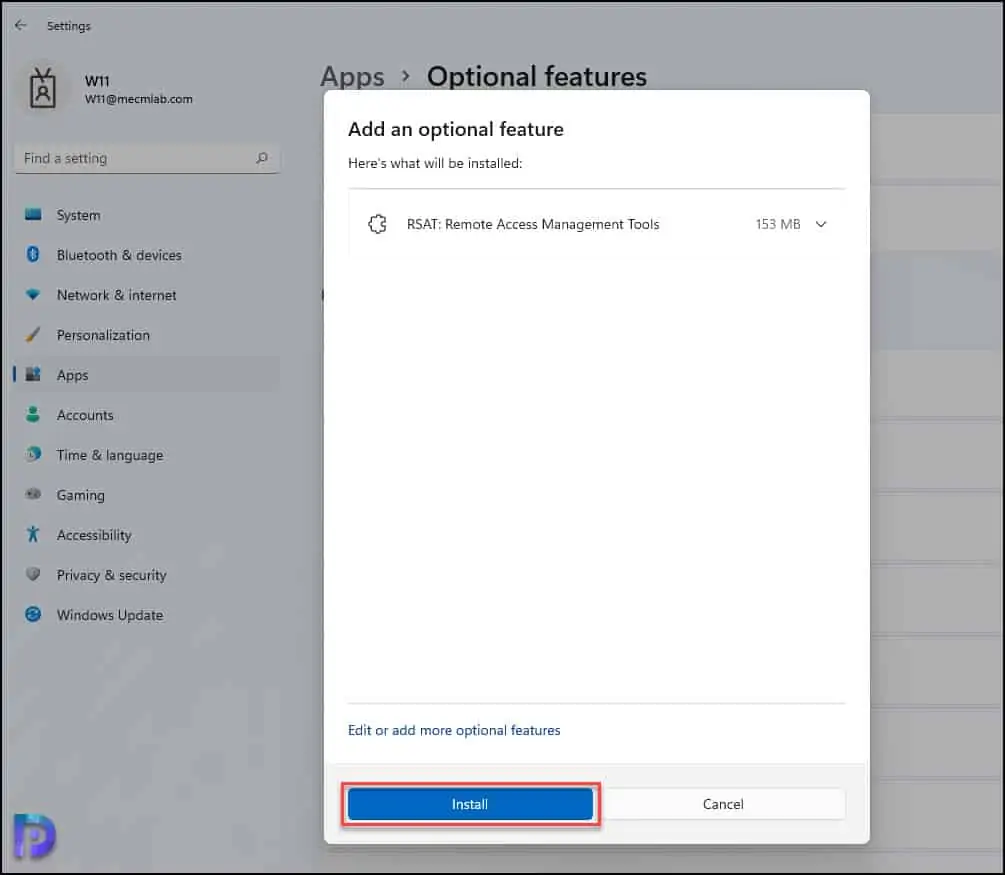Image resolution: width=1005 pixels, height=875 pixels.
Task: Open Accessibility settings
Action: [x=147, y=535]
